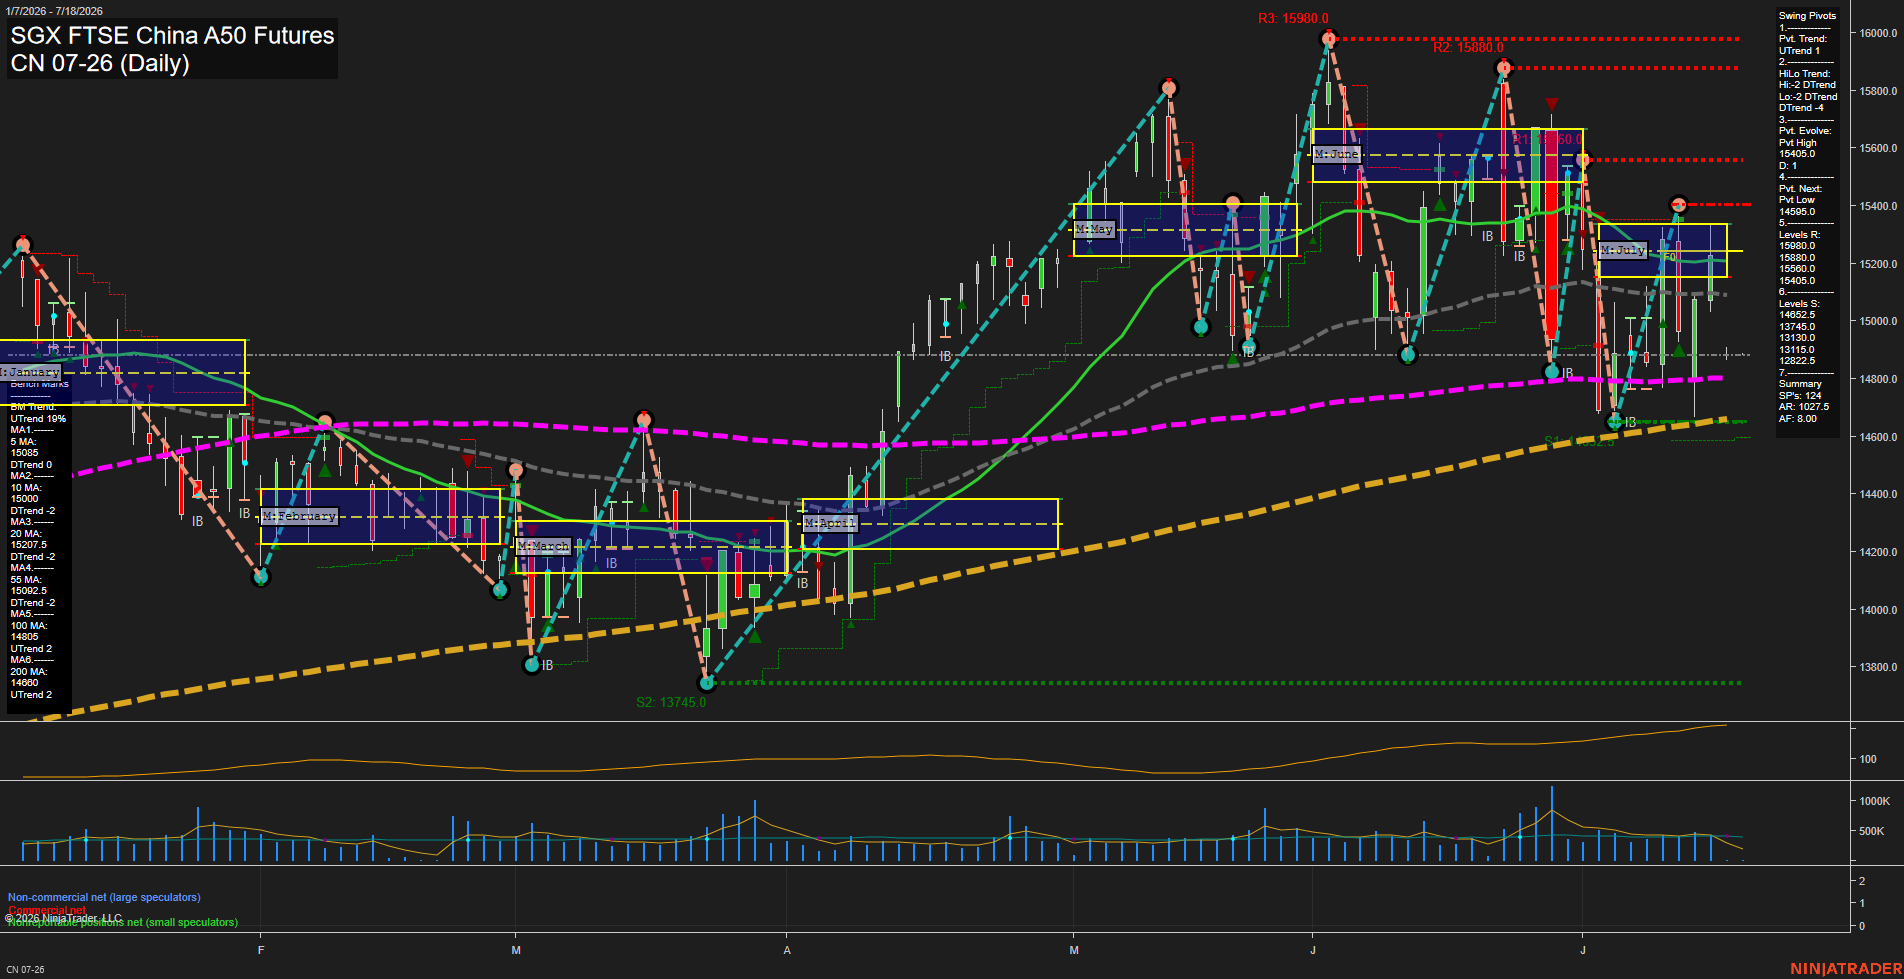Image resolution: width=1904 pixels, height=979 pixels.
Task: Click the AR: 1027.5 summary line
Action: click(1803, 407)
